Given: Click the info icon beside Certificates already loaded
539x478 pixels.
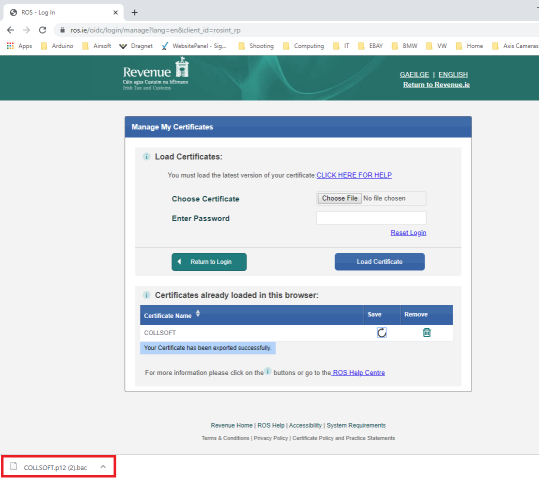Looking at the screenshot, I should click(146, 295).
